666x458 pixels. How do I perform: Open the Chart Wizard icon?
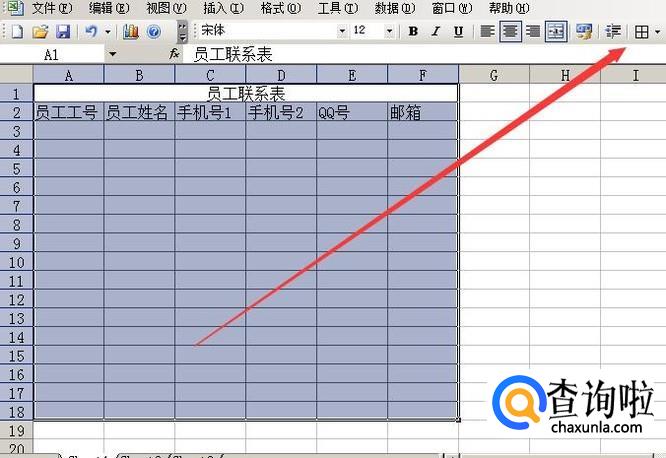pyautogui.click(x=131, y=31)
